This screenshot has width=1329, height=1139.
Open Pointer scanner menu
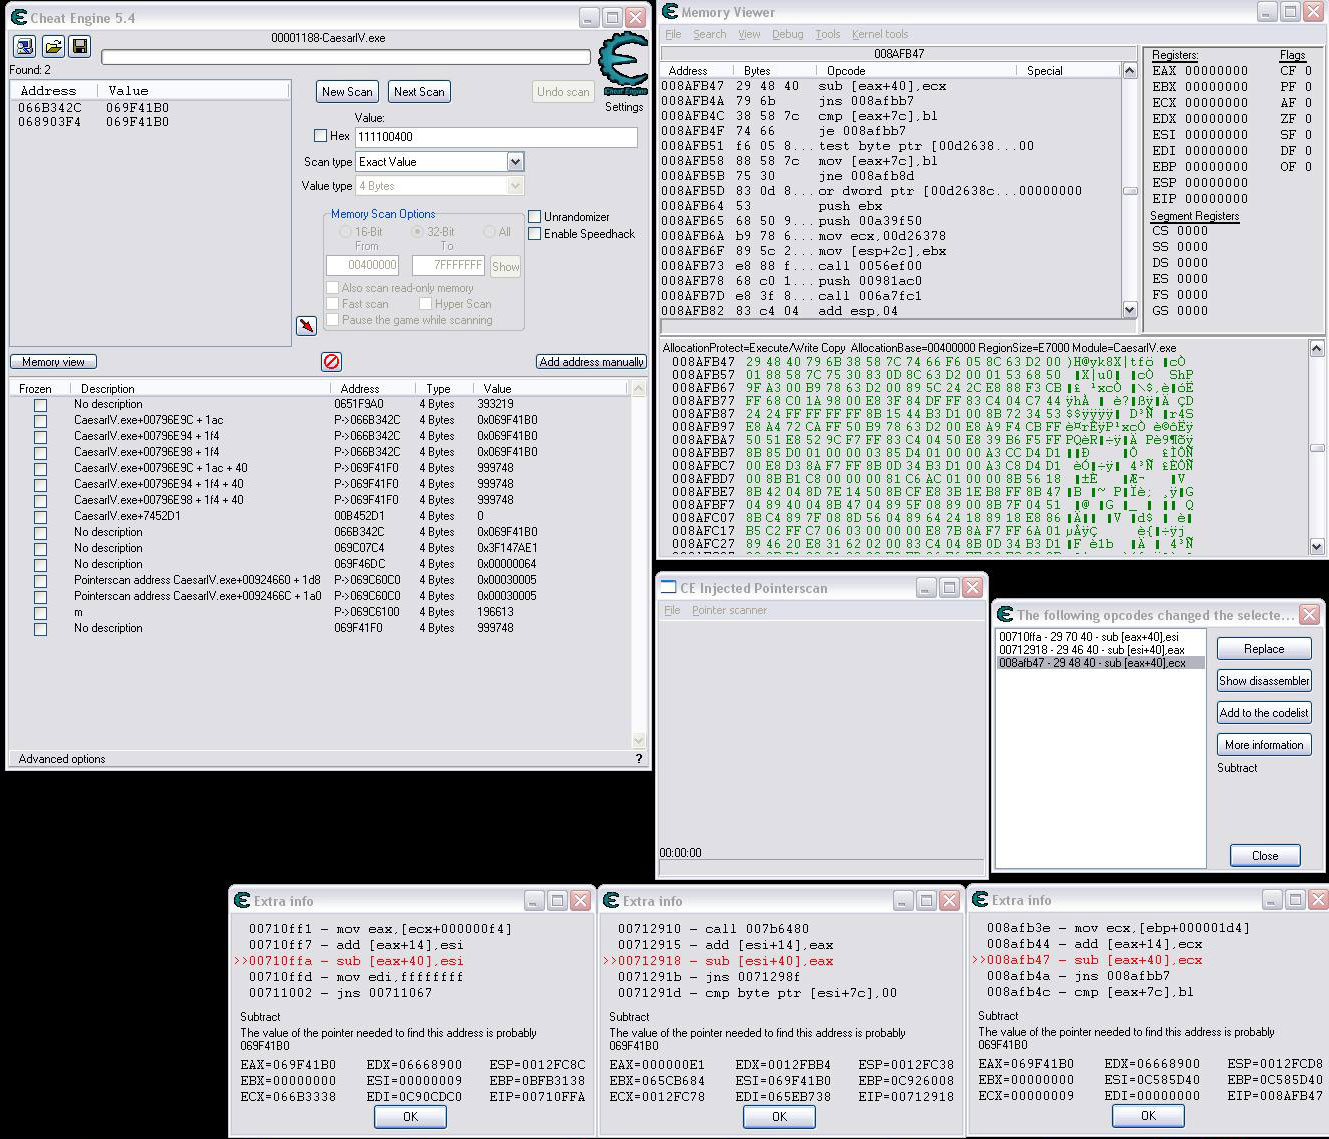(729, 610)
